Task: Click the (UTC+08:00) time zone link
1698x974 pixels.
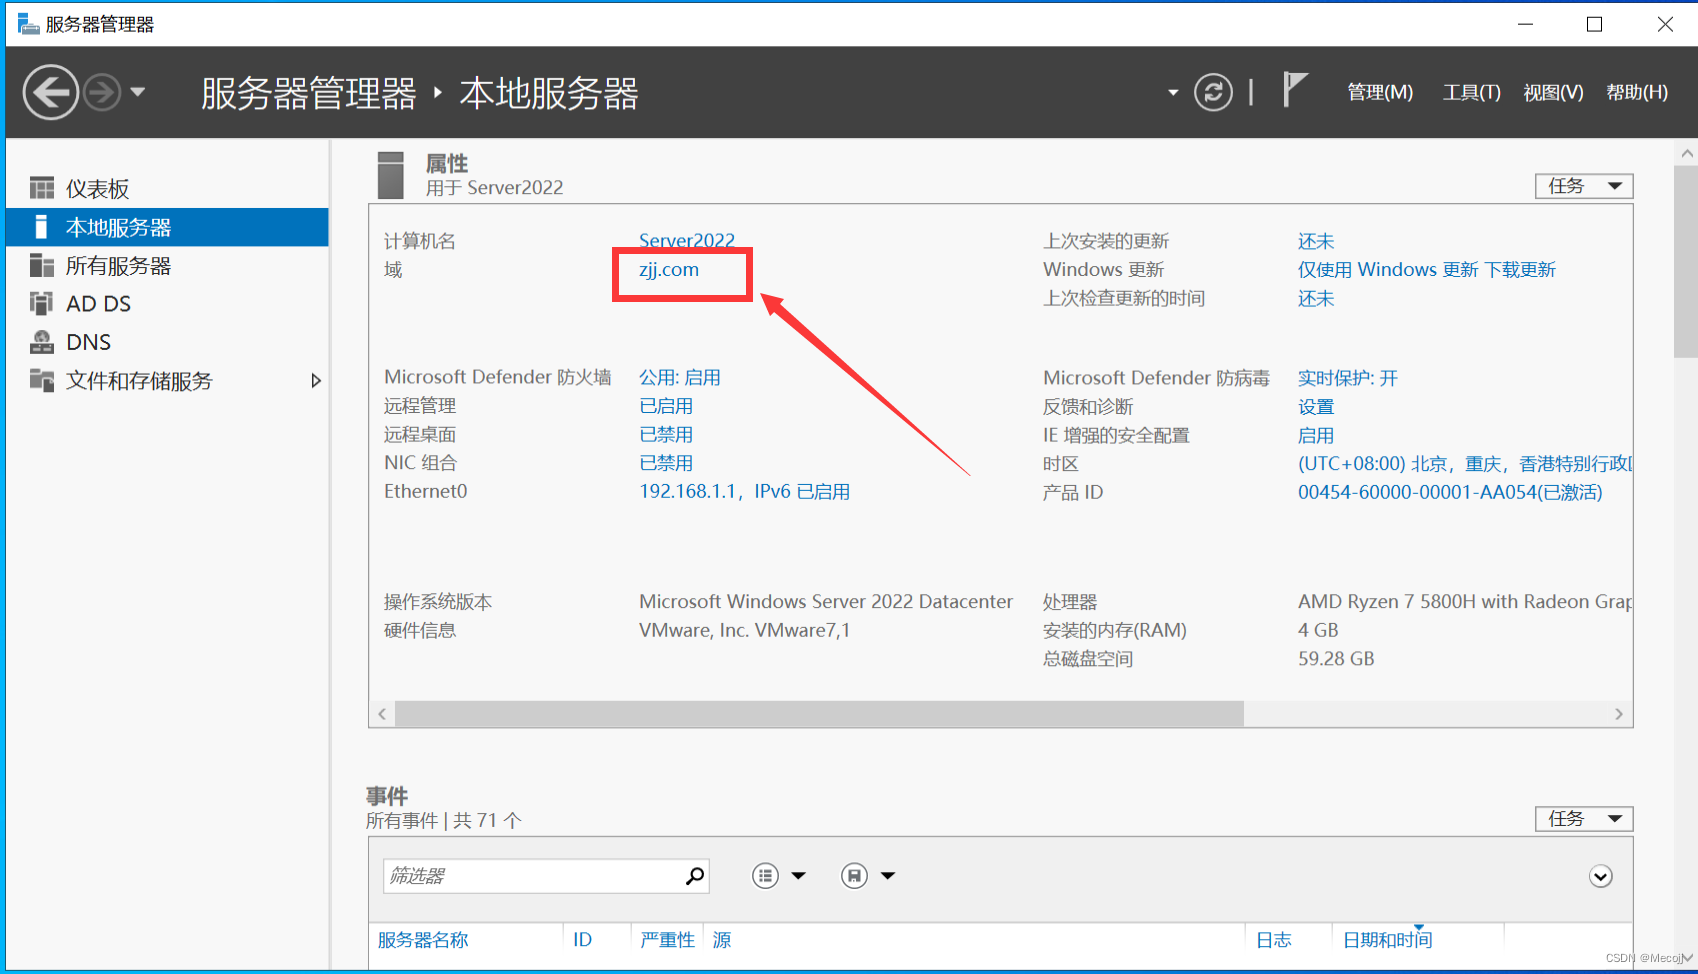Action: coord(1465,464)
